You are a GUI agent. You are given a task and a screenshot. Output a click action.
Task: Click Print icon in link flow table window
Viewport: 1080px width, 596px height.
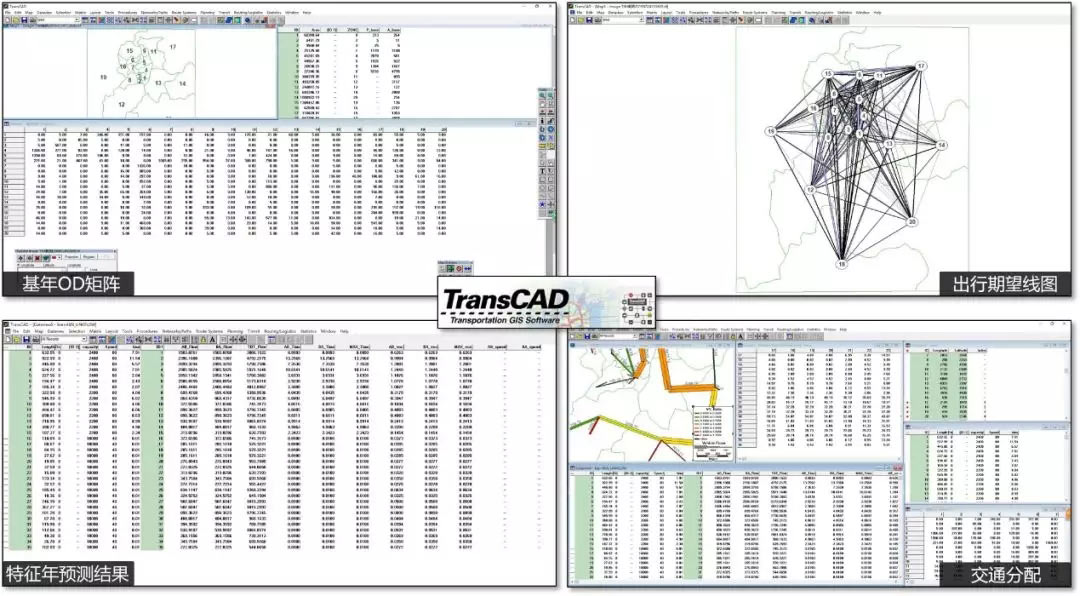click(x=35, y=339)
